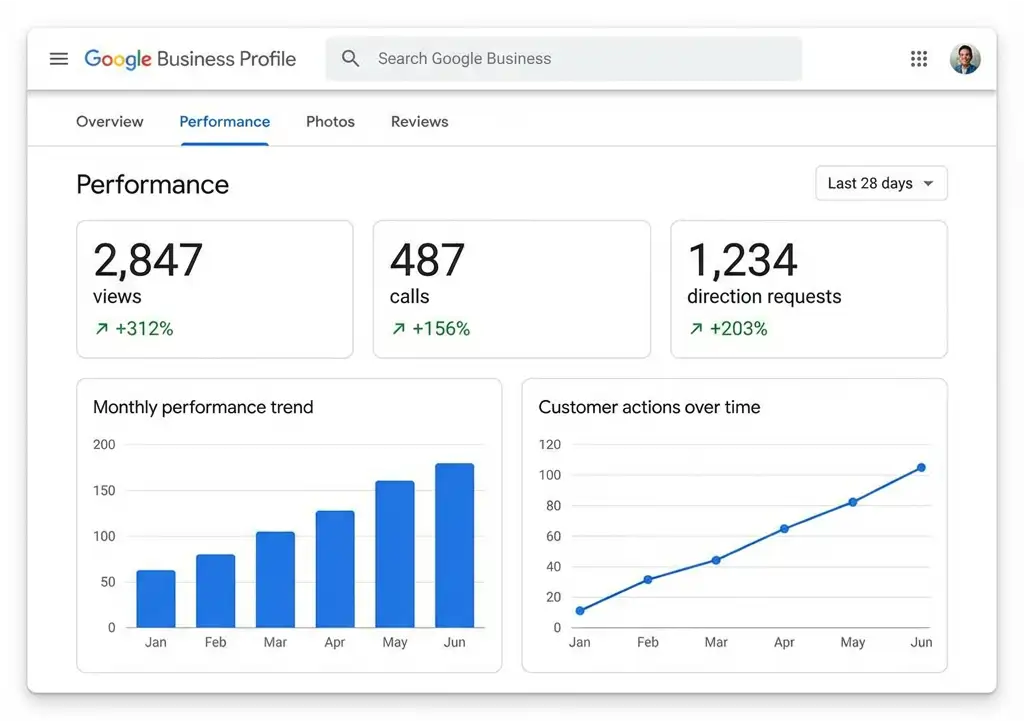1024x721 pixels.
Task: Click the calls upward trend arrow
Action: [398, 328]
